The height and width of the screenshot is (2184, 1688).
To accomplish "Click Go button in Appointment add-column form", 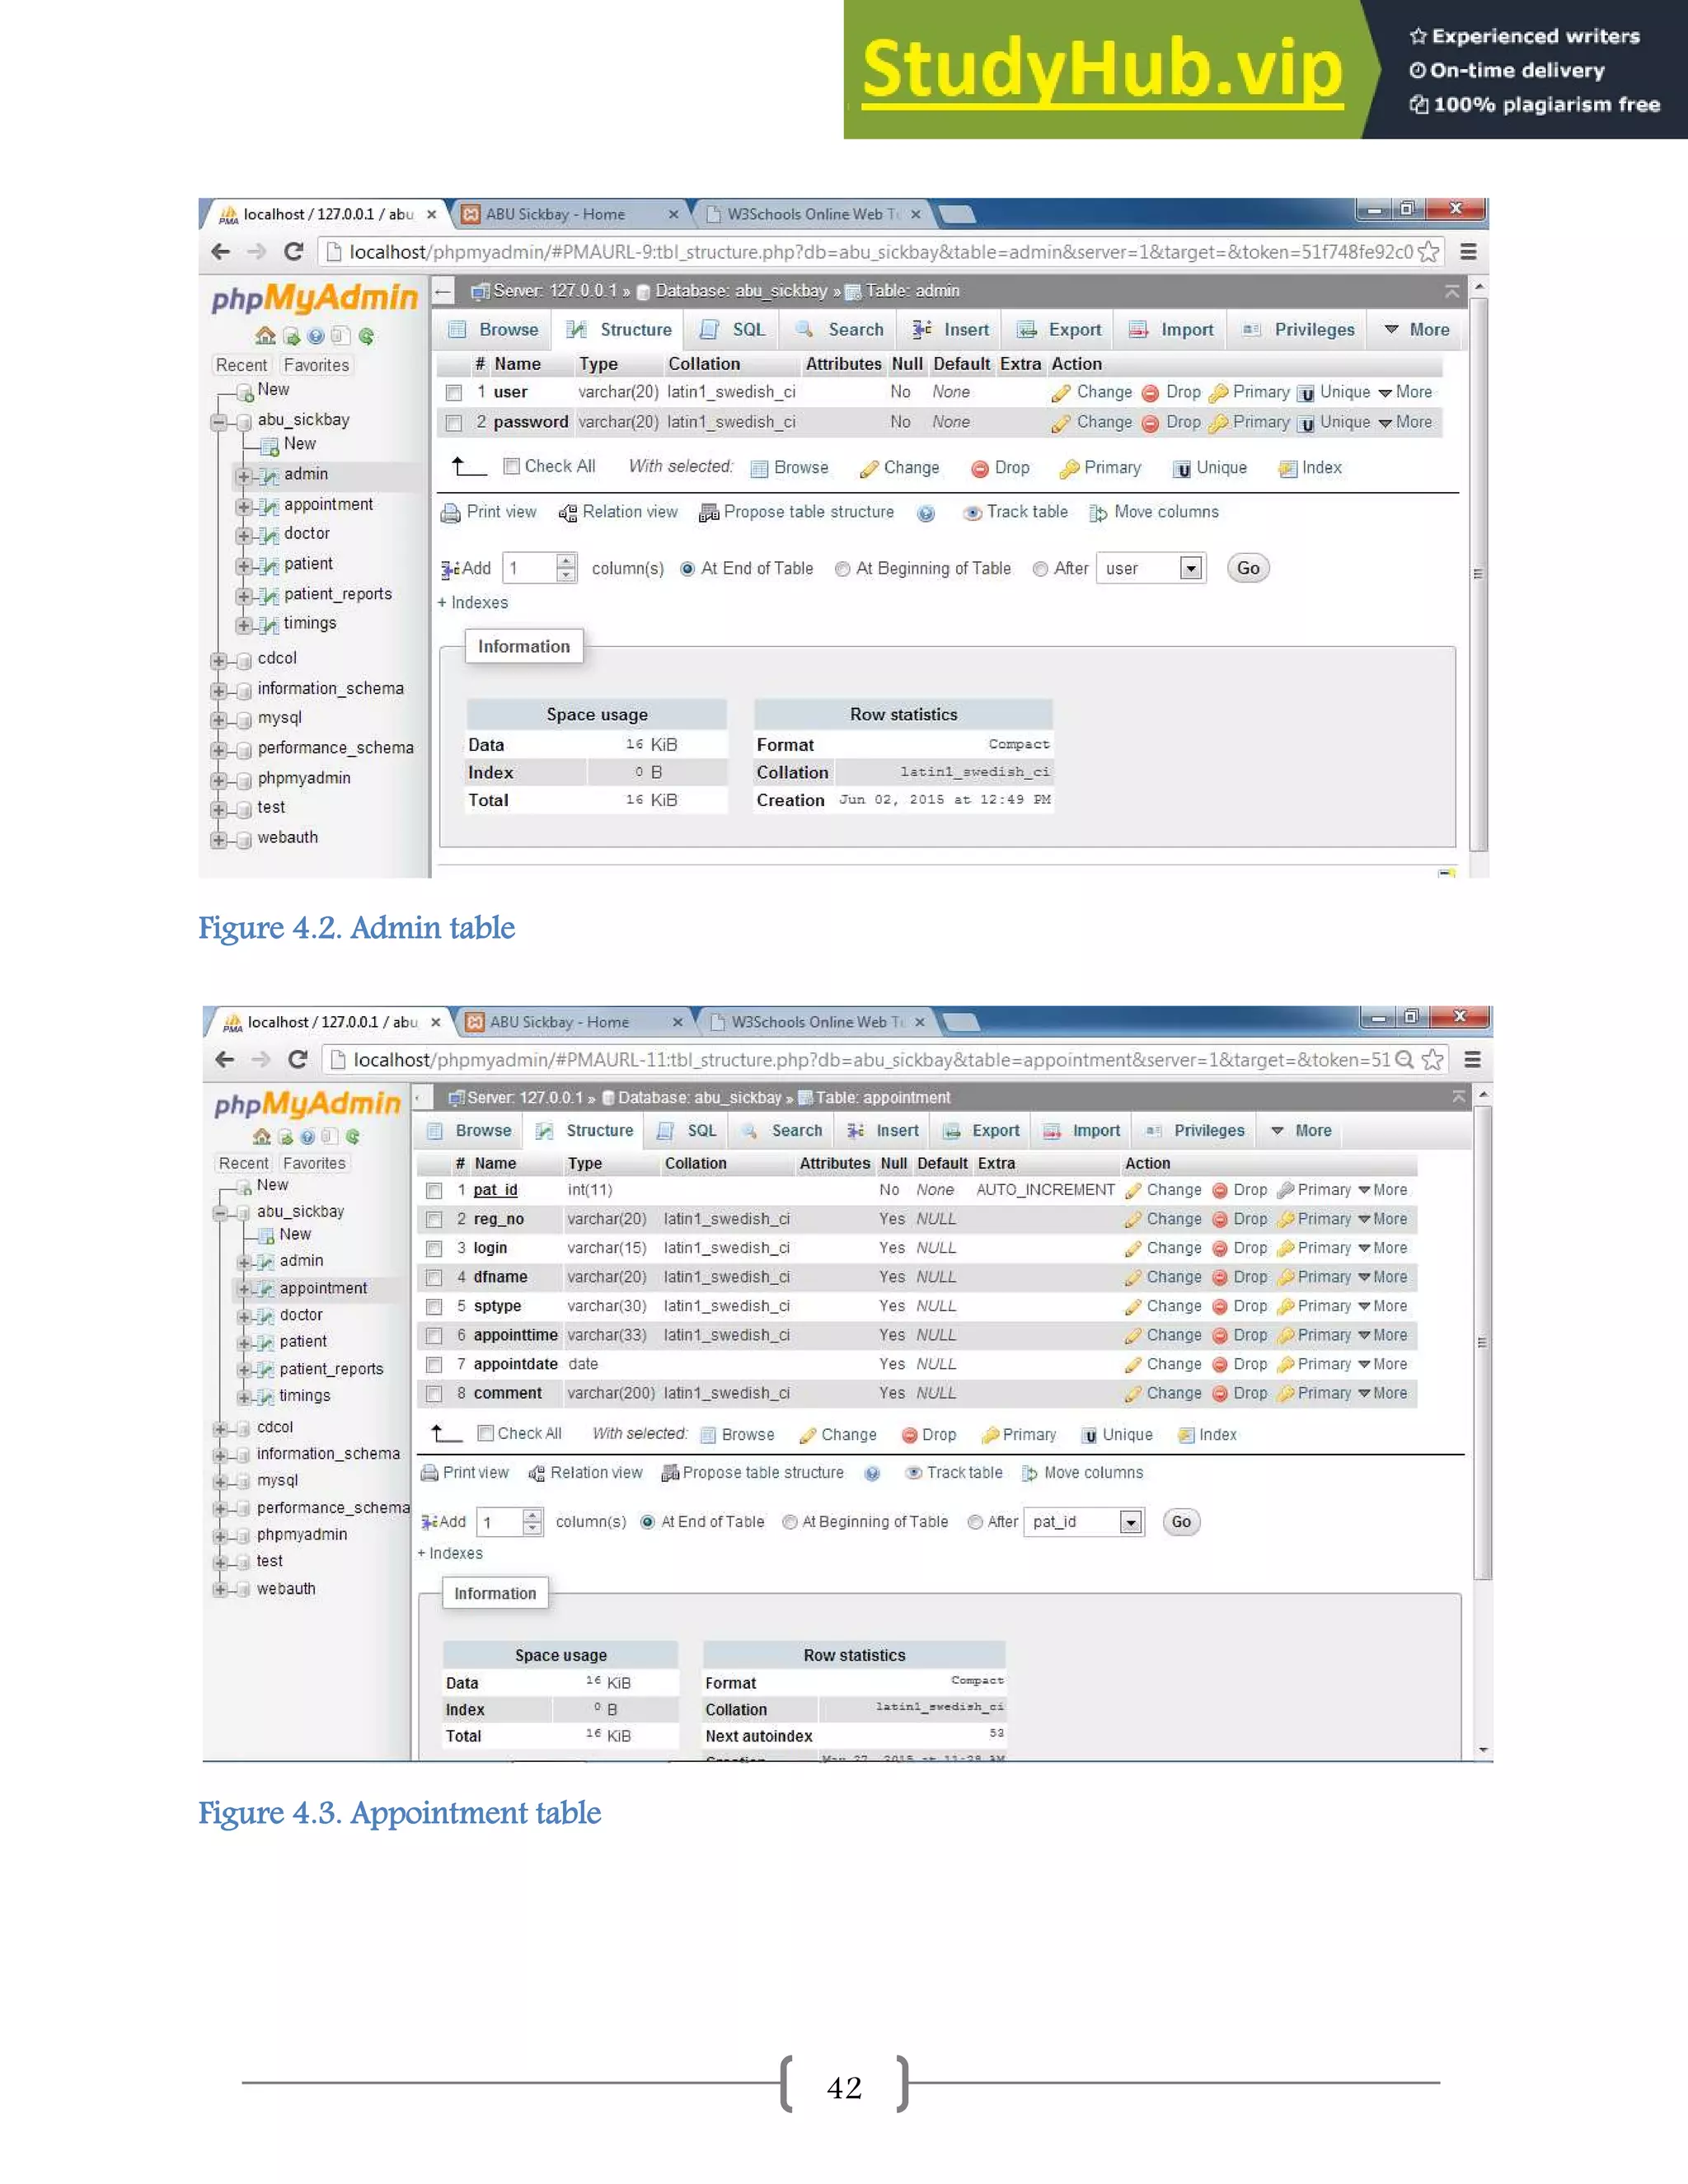I will 1181,1522.
